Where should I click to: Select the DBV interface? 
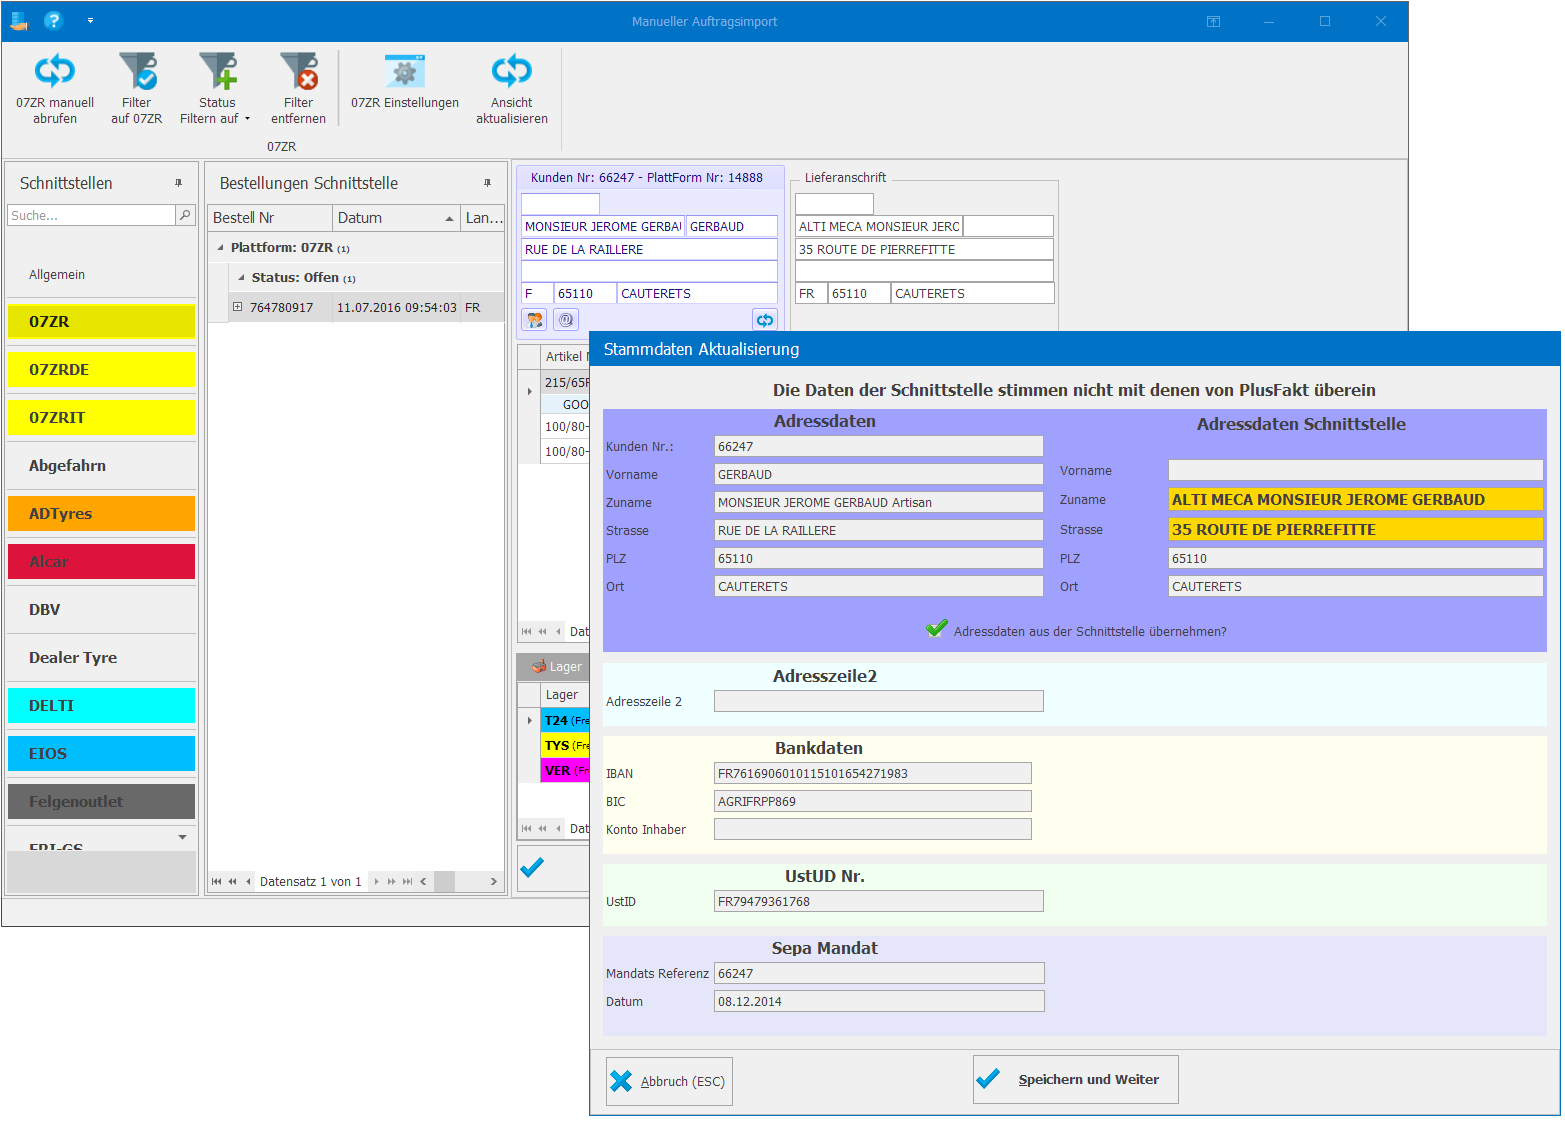pyautogui.click(x=101, y=609)
